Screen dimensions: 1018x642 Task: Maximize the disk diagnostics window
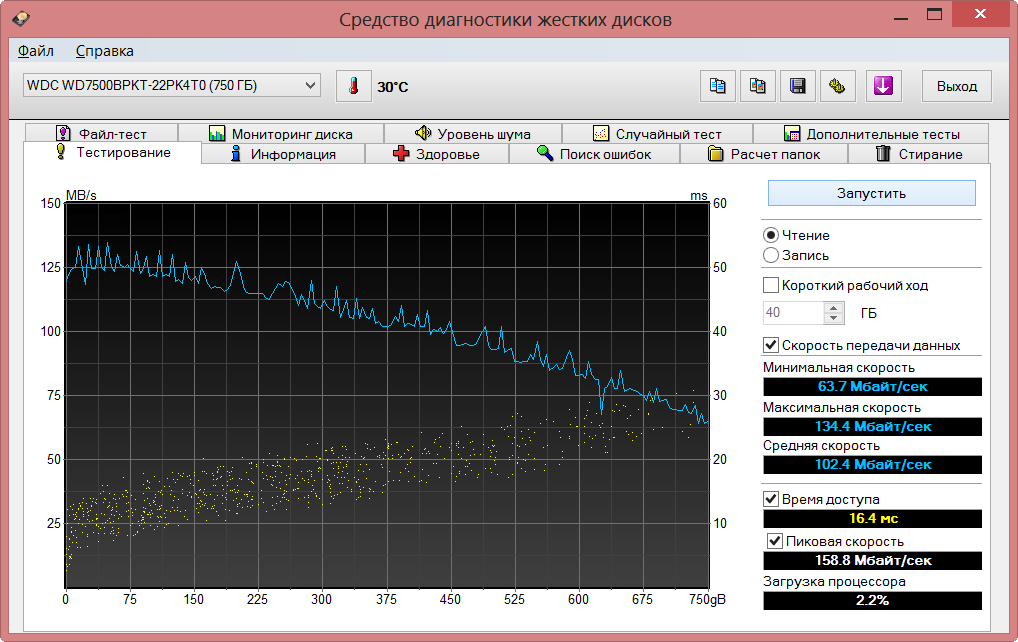pos(934,14)
